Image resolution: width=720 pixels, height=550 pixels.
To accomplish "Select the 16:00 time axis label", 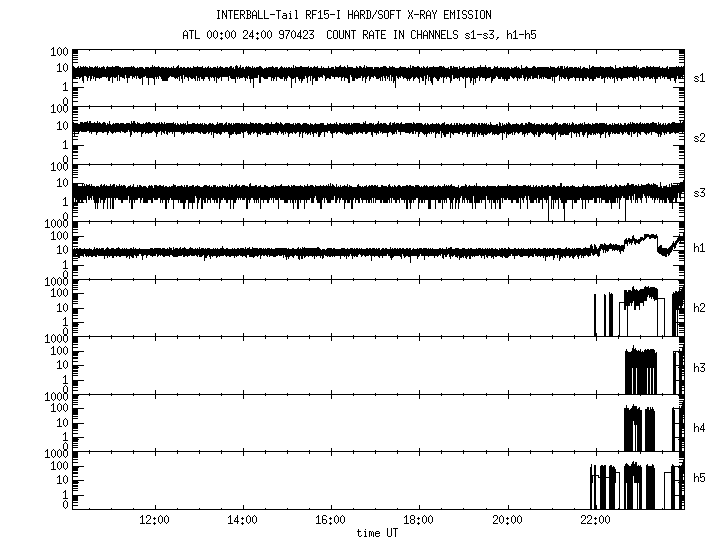I will click(330, 521).
